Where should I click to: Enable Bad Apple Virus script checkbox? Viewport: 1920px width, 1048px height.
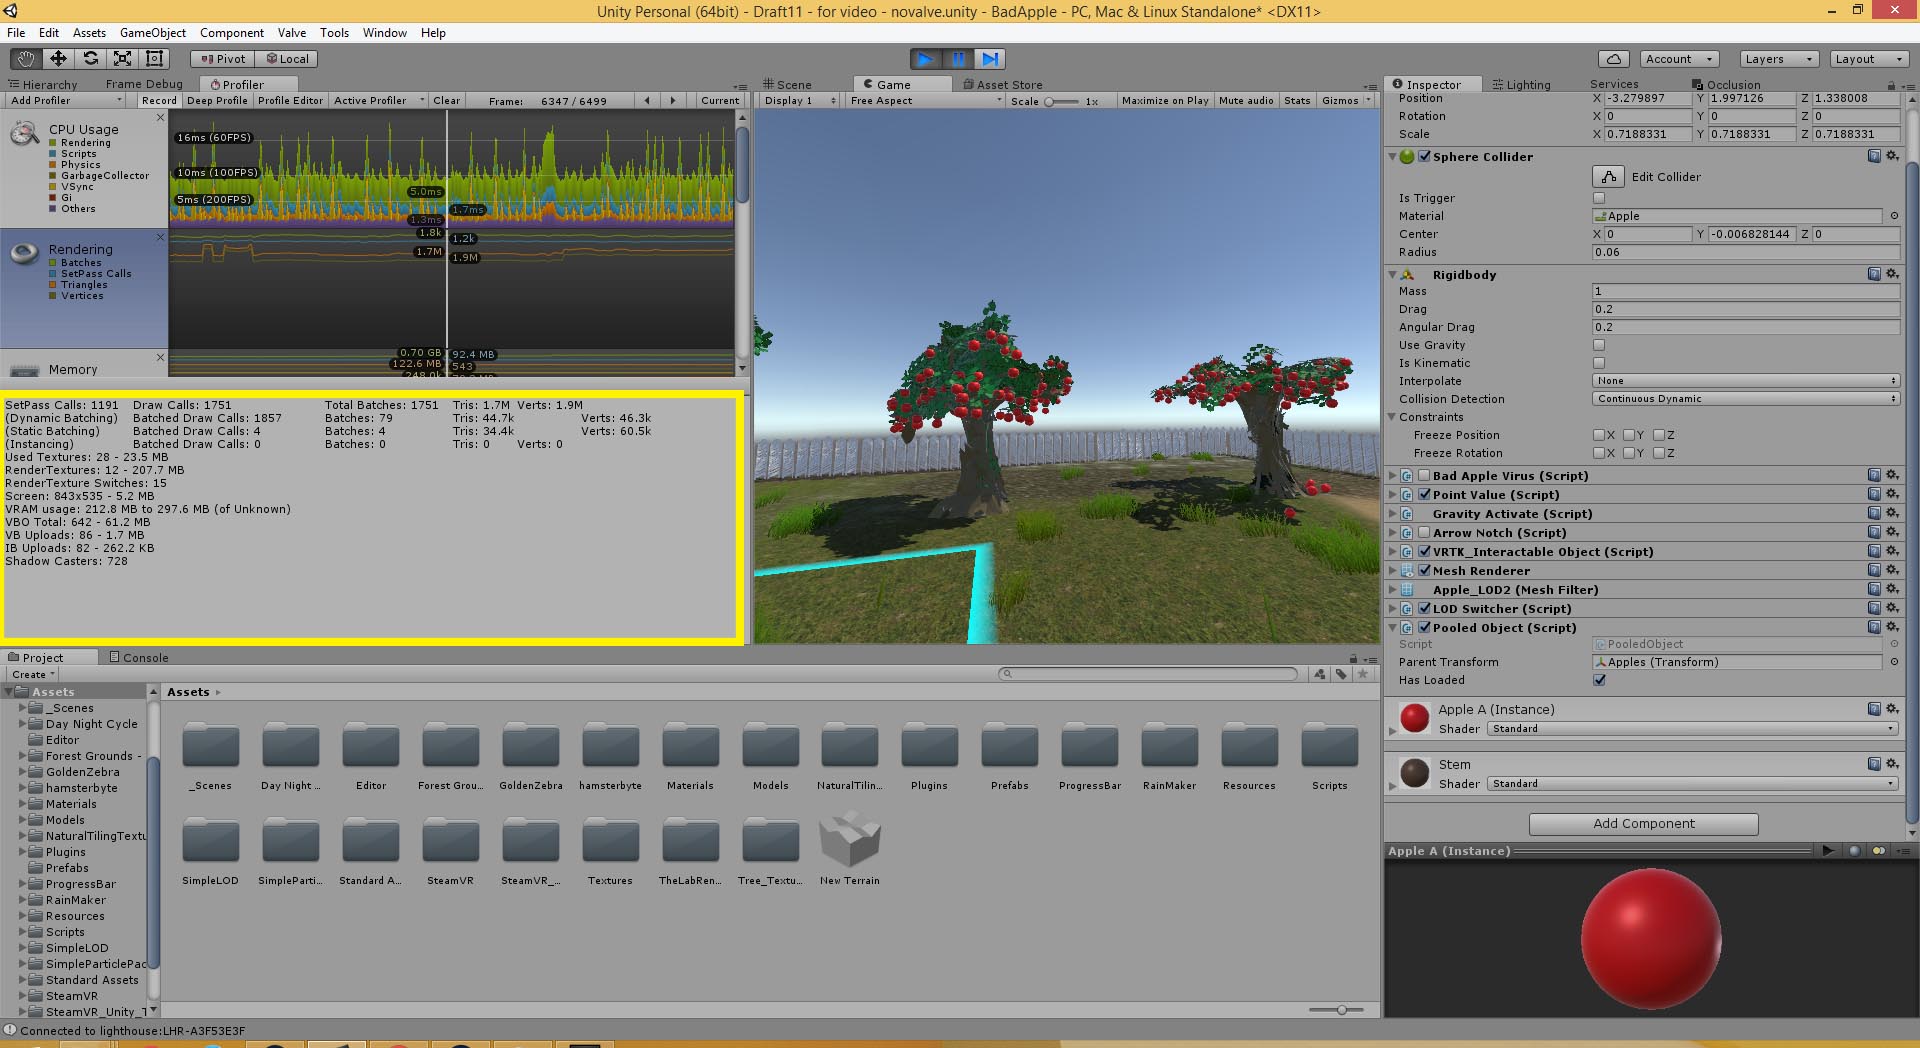click(x=1425, y=476)
